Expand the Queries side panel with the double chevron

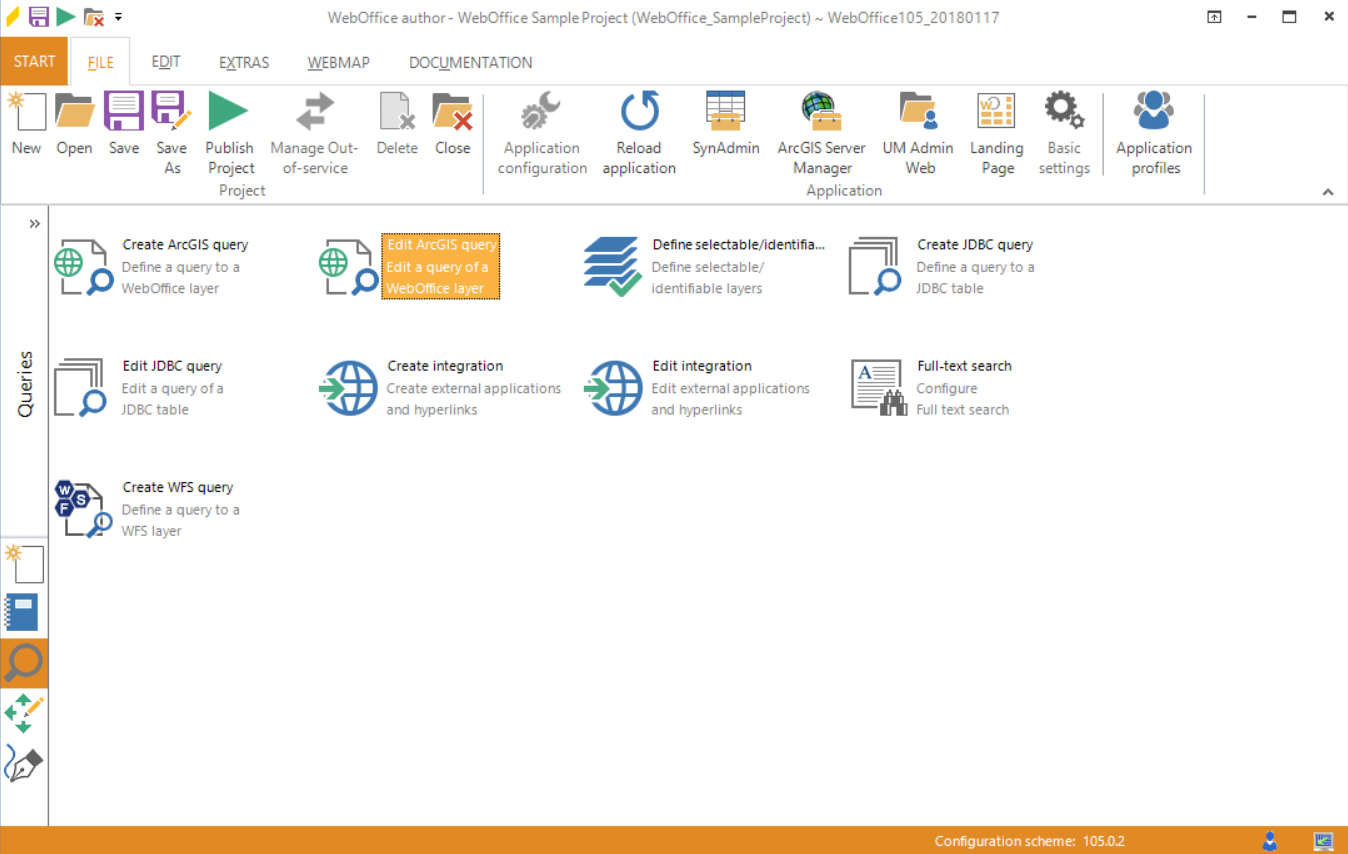click(x=35, y=223)
